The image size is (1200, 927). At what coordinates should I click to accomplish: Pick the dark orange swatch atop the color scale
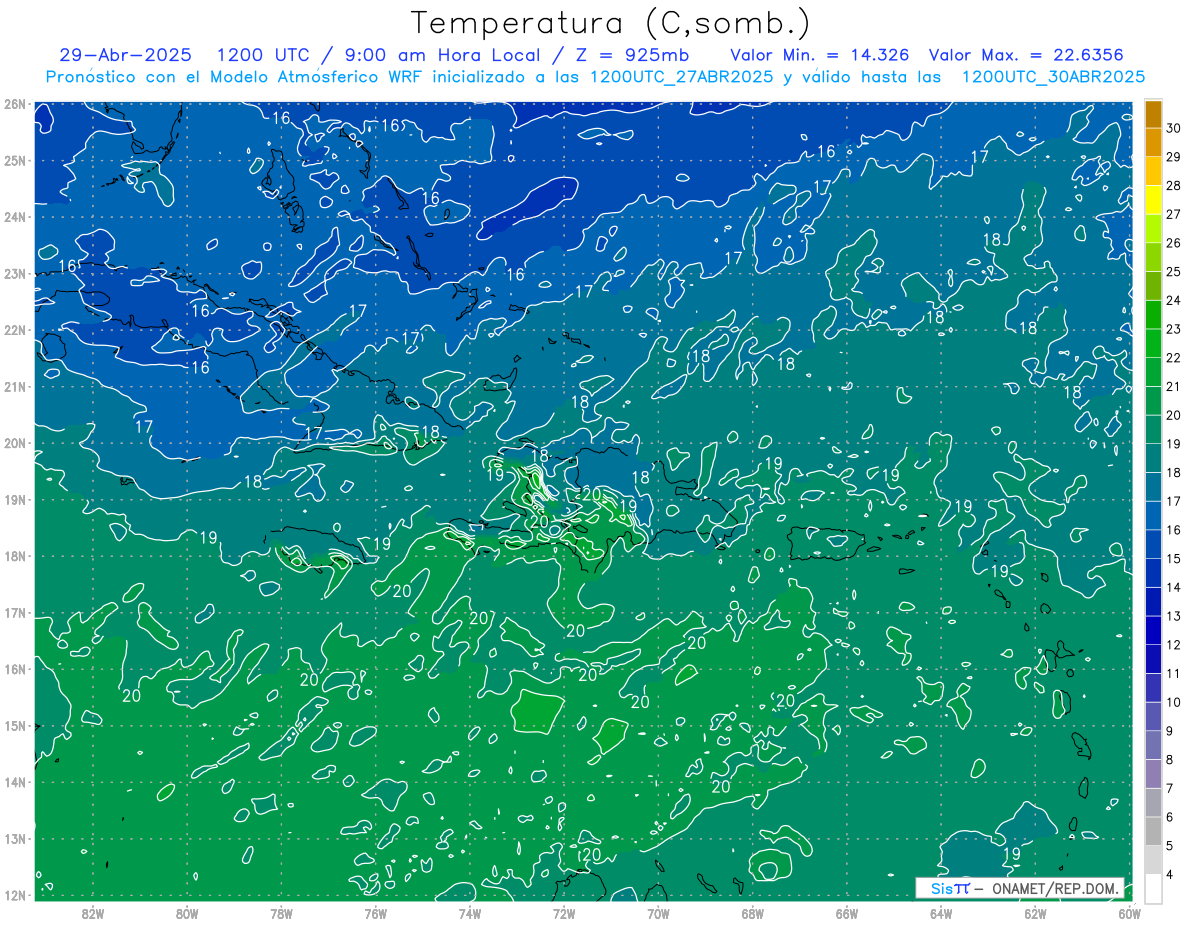click(1153, 114)
